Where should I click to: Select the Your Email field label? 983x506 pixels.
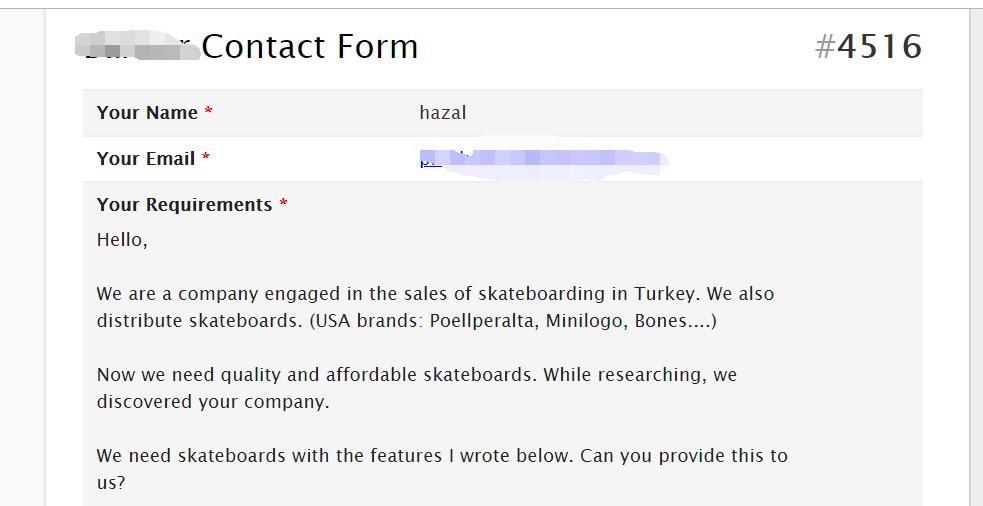pyautogui.click(x=145, y=159)
